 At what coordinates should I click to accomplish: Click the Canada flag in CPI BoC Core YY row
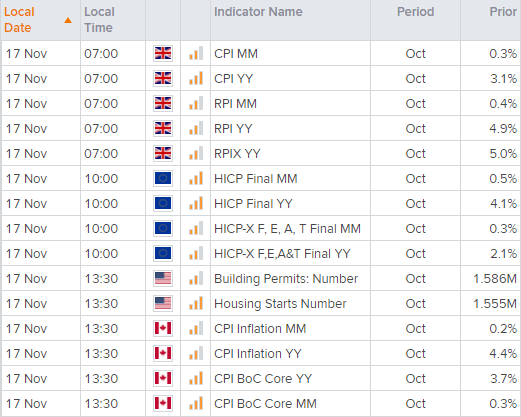click(x=163, y=378)
